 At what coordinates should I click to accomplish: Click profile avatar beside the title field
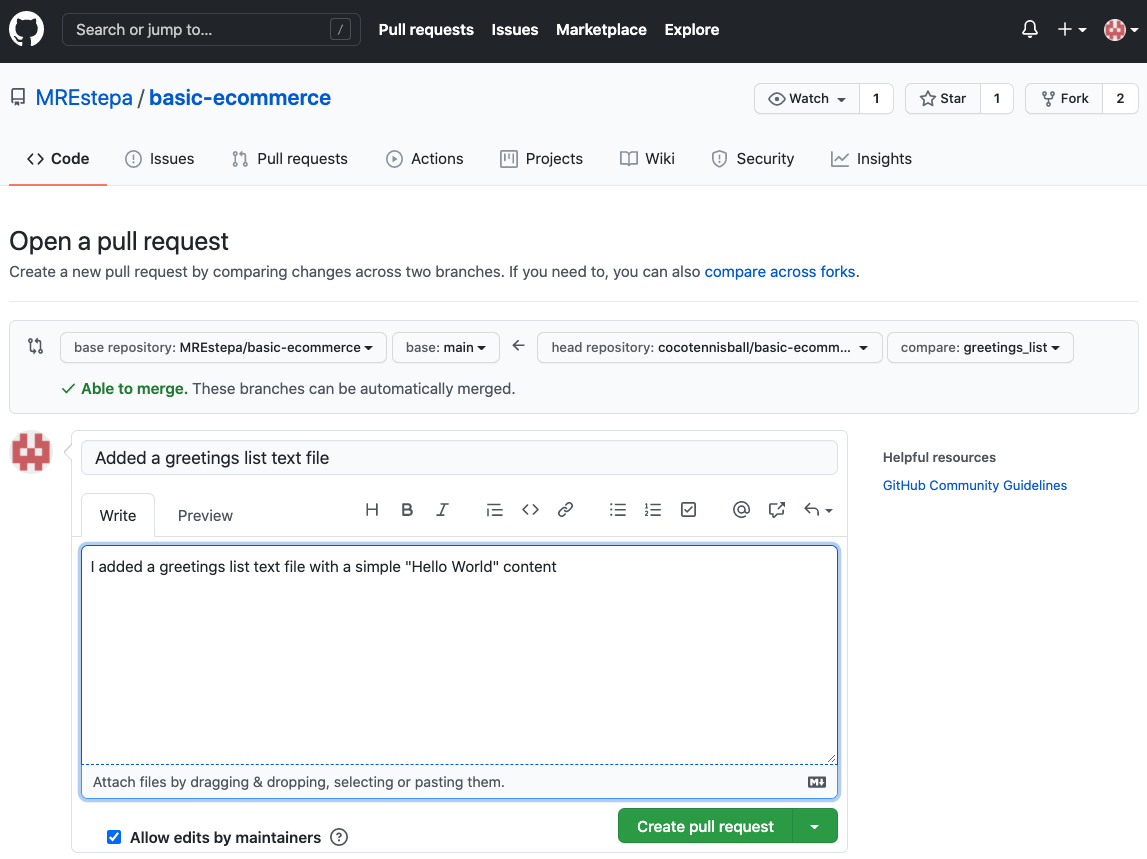[31, 451]
